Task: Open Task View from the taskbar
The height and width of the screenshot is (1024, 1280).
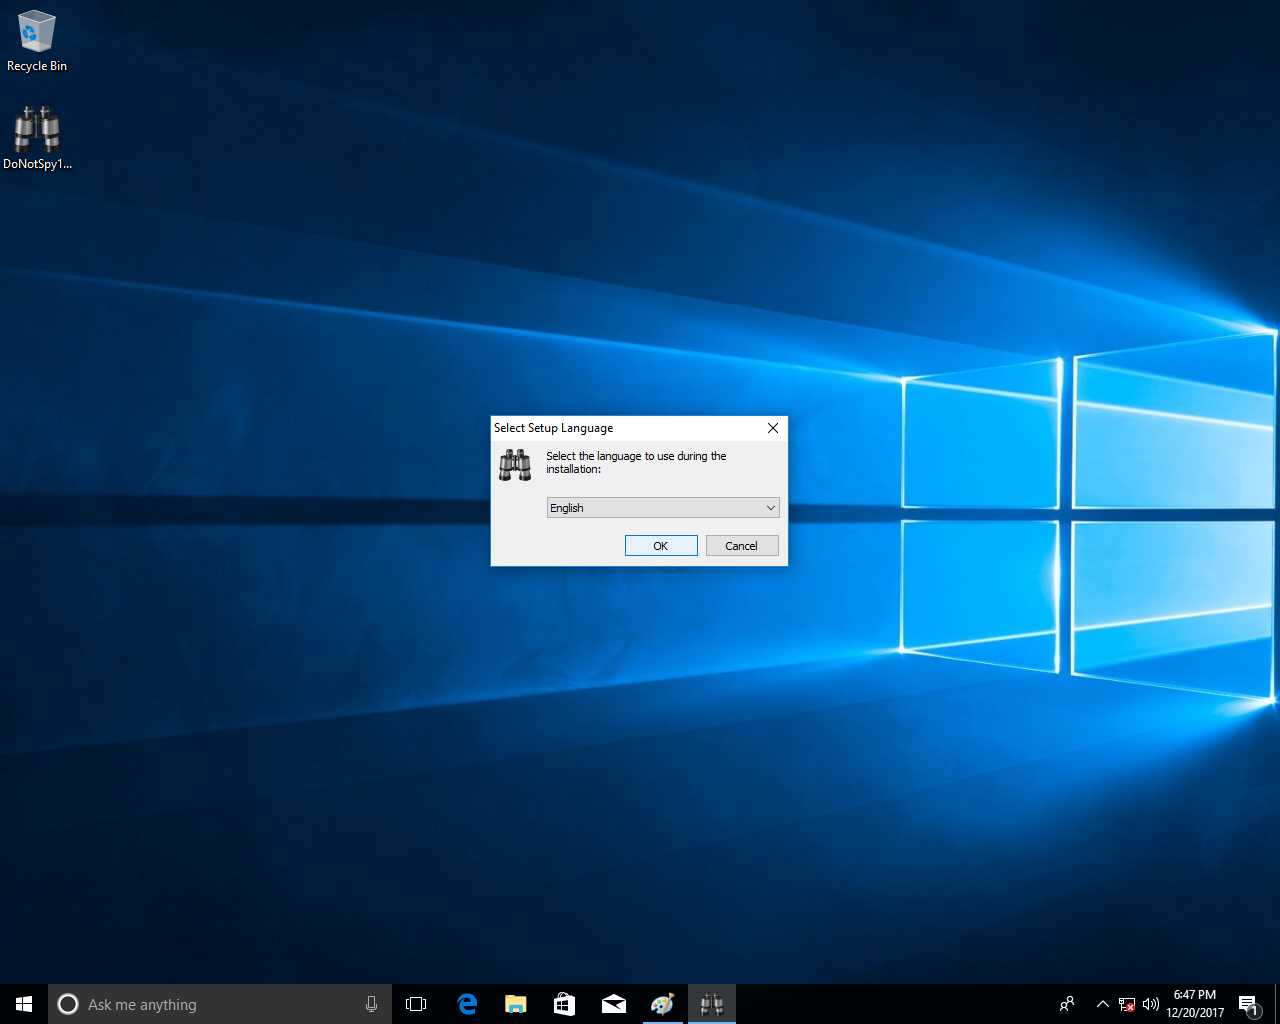Action: click(x=416, y=1004)
